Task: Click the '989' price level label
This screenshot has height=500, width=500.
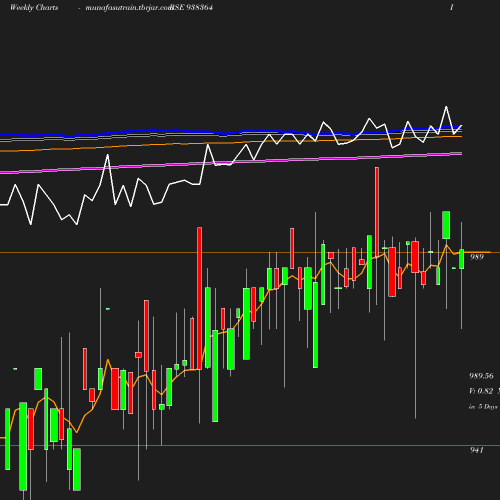Action: coord(477,257)
